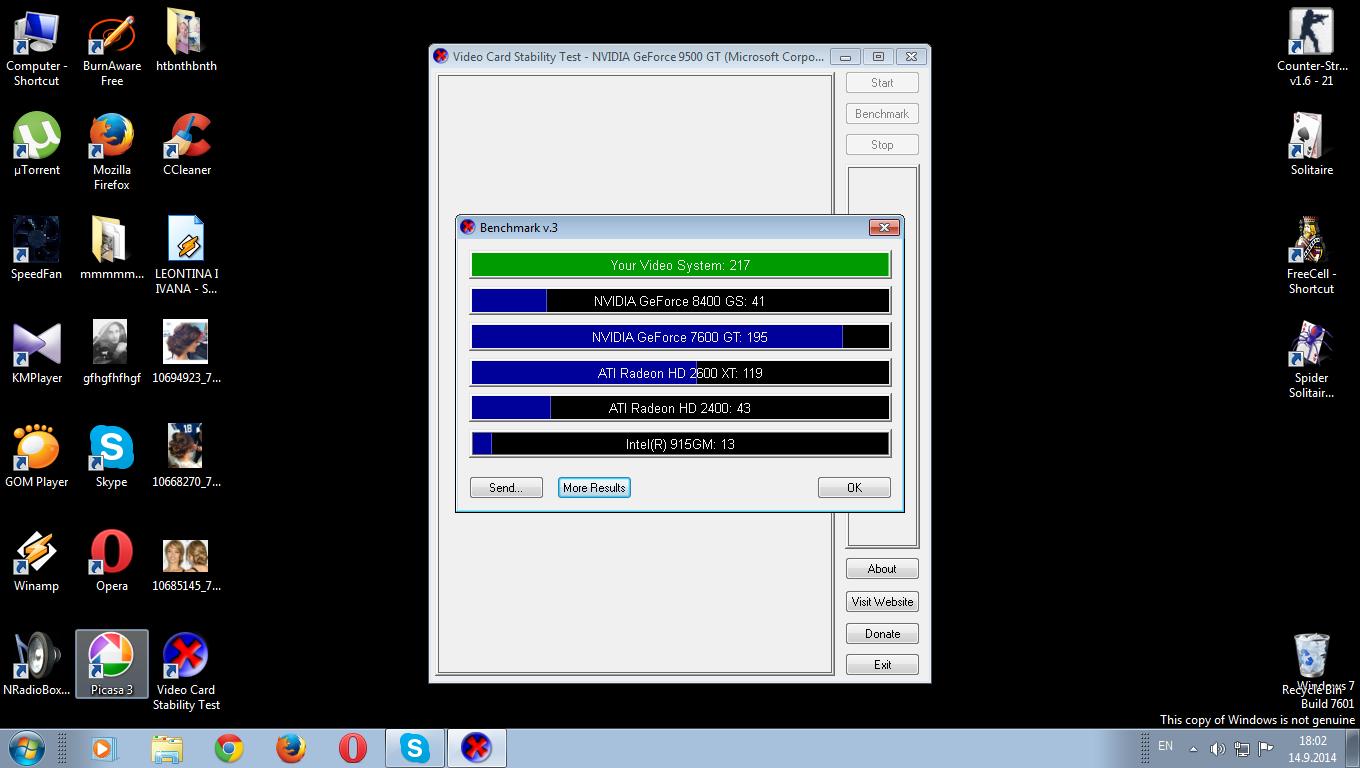Open Opera from the taskbar
Screen dimensions: 1360x768
click(353, 748)
